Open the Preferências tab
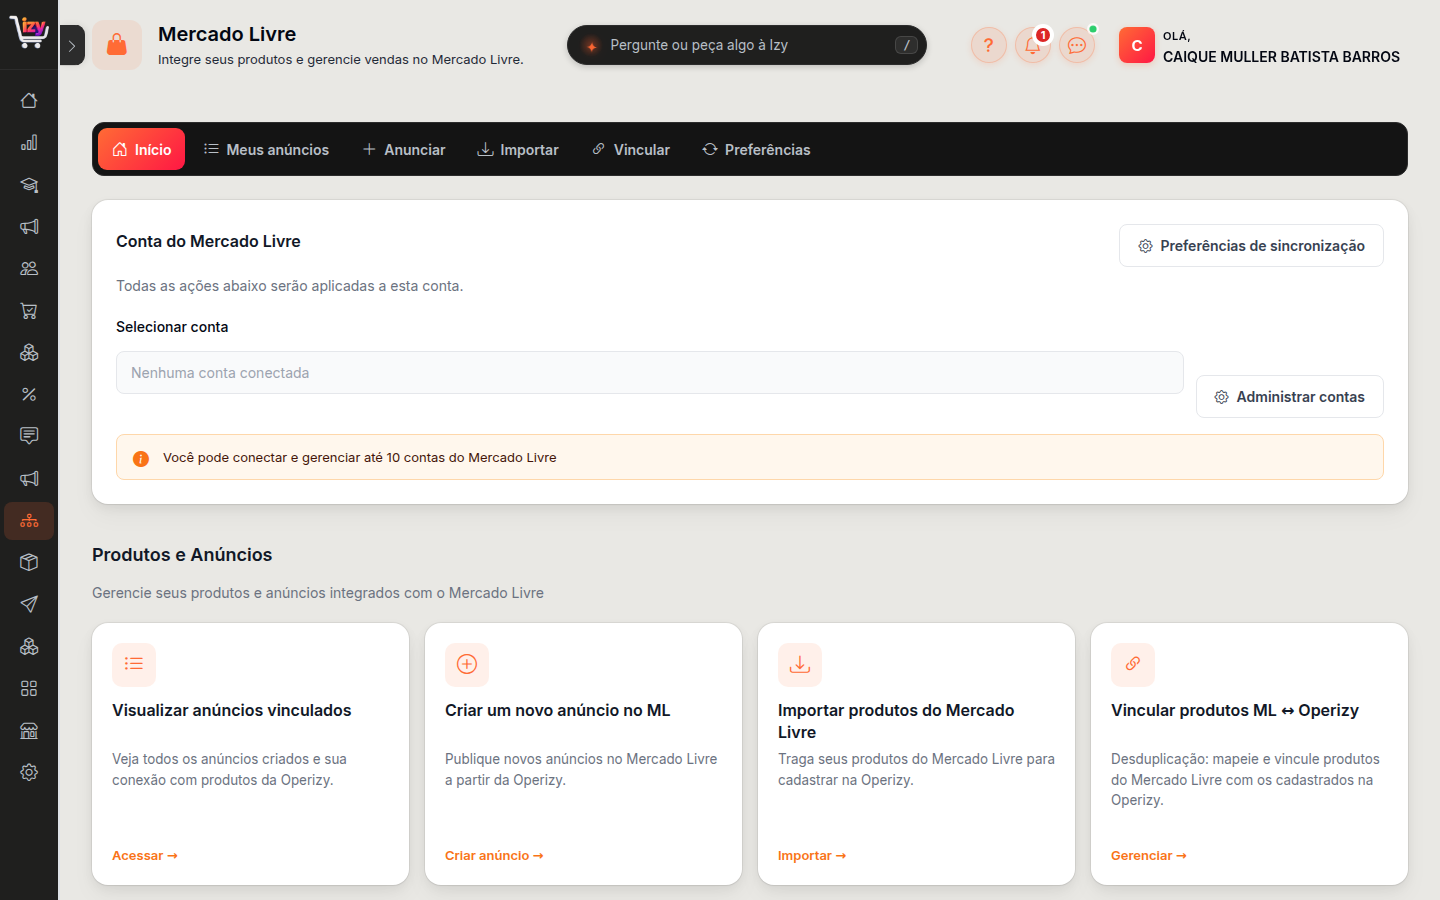 pyautogui.click(x=757, y=149)
